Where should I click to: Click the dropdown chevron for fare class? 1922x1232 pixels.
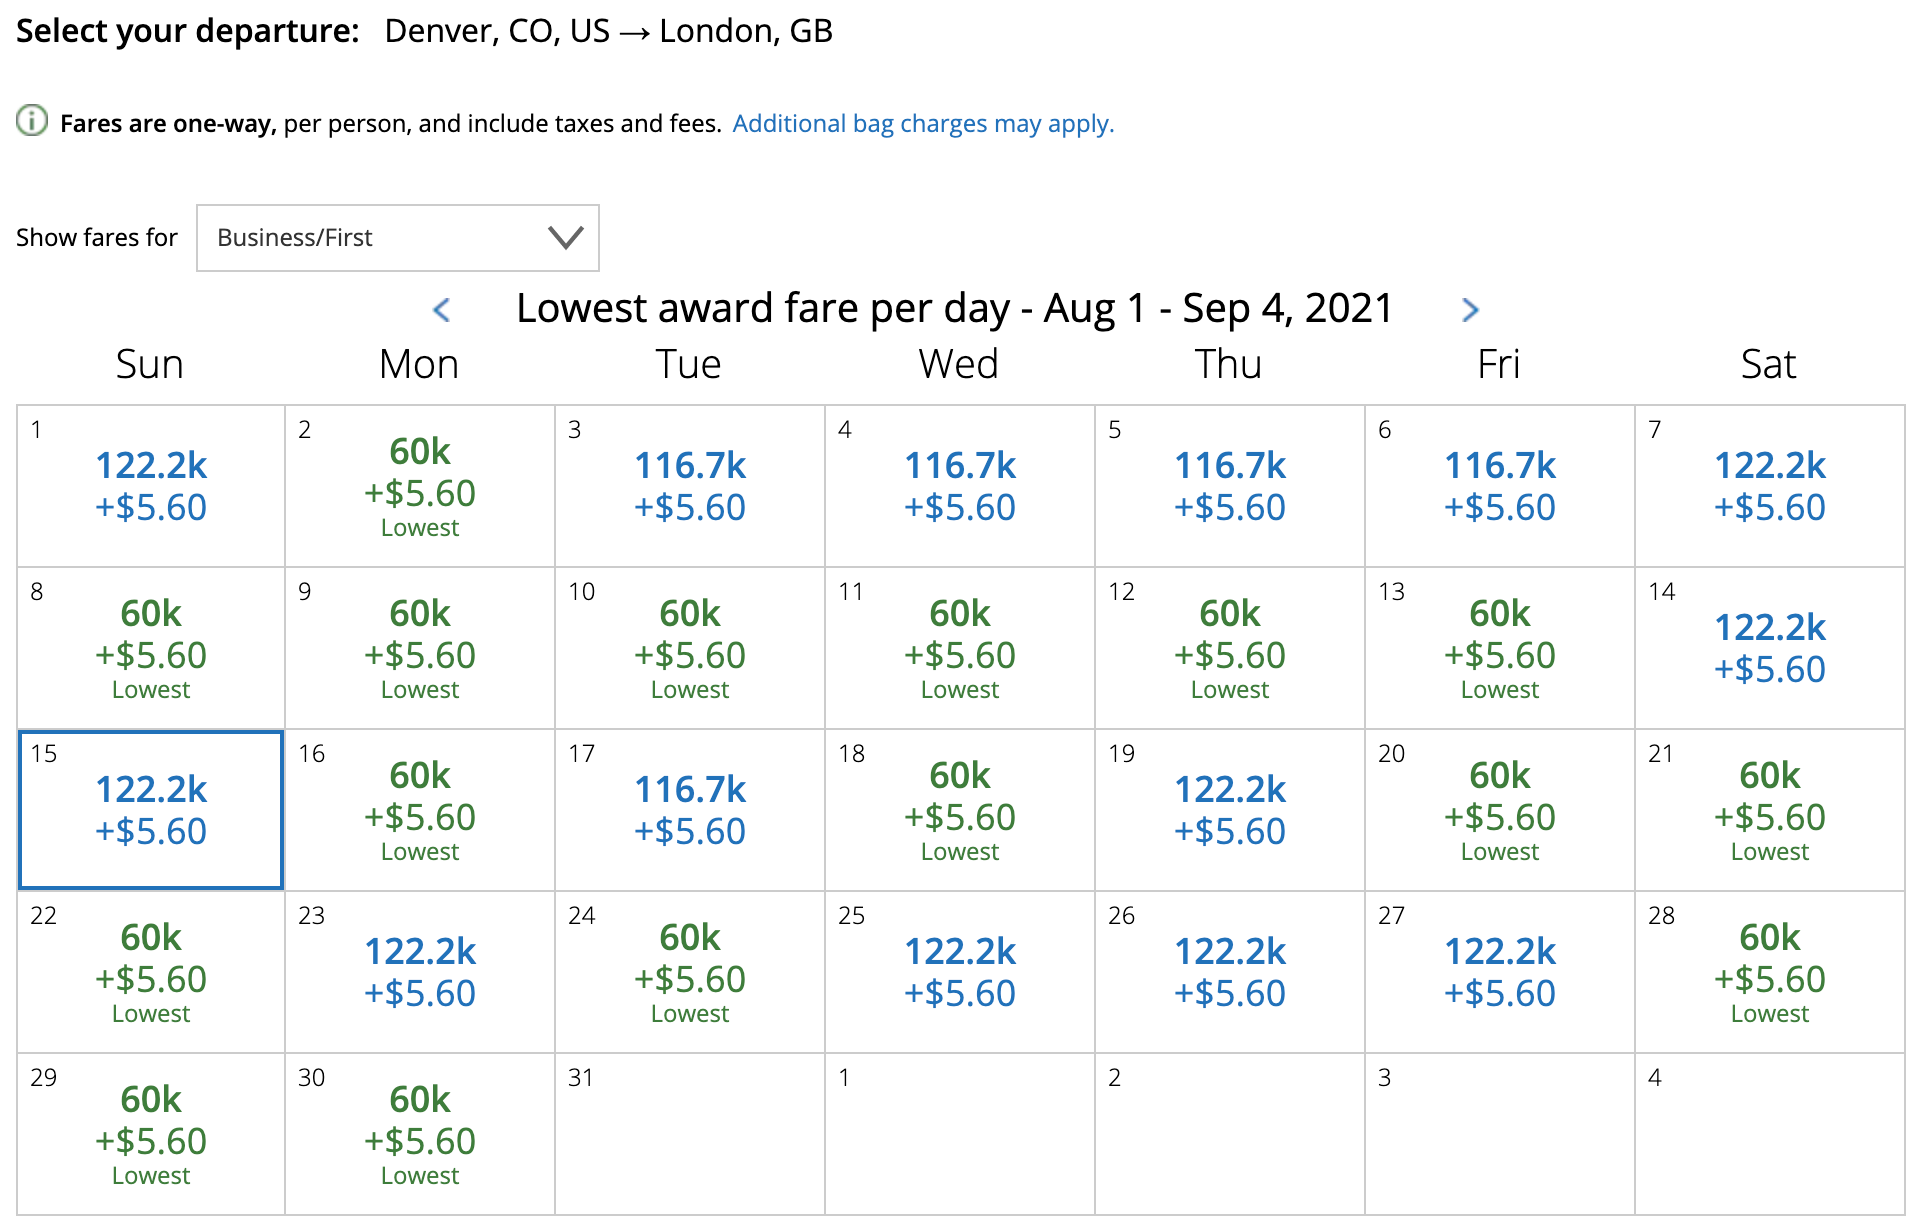[x=565, y=238]
